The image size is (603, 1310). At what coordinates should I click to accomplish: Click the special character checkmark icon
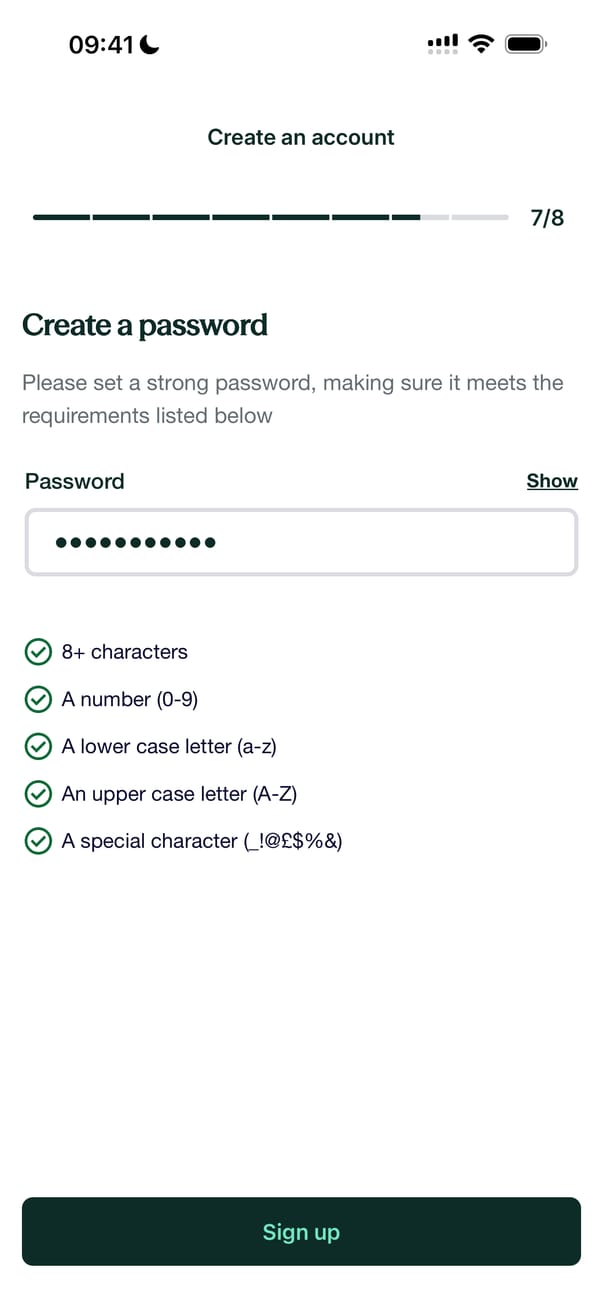38,842
